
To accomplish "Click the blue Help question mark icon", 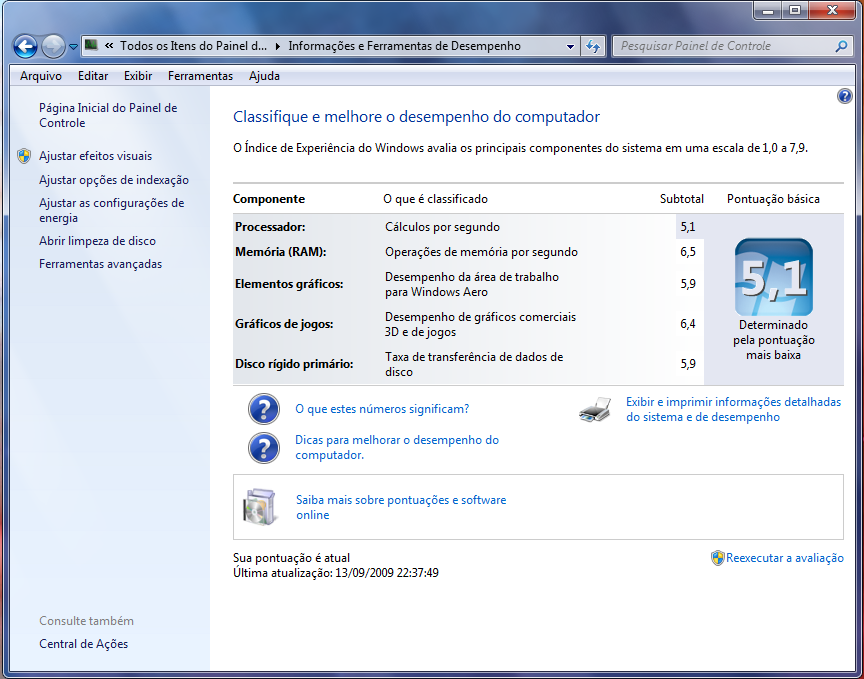I will click(845, 95).
